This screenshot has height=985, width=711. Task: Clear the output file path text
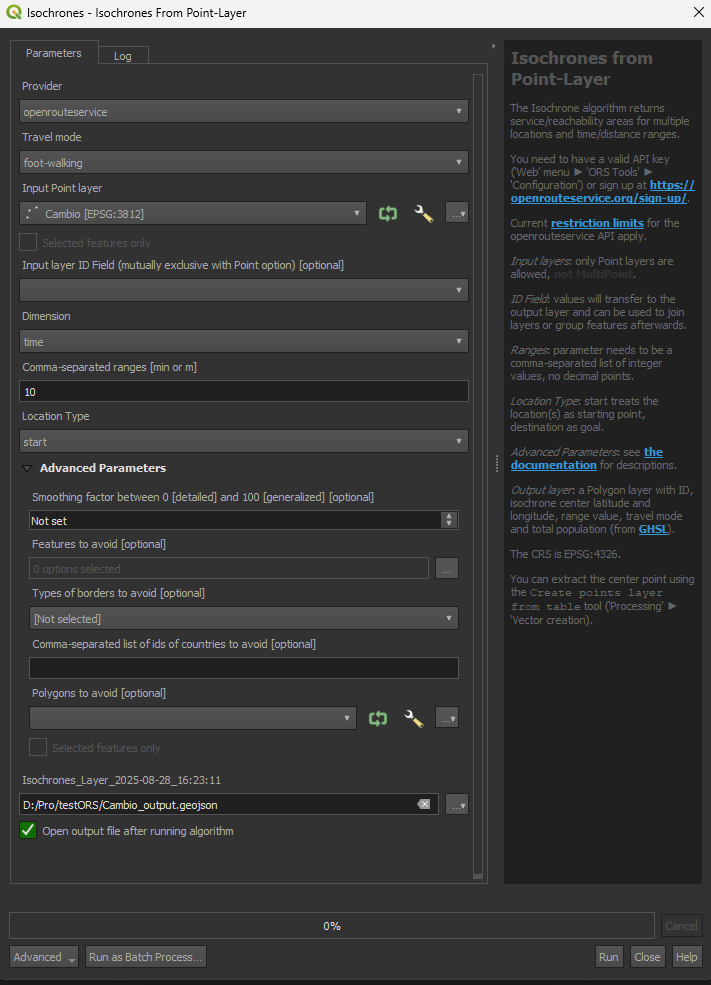(x=424, y=804)
